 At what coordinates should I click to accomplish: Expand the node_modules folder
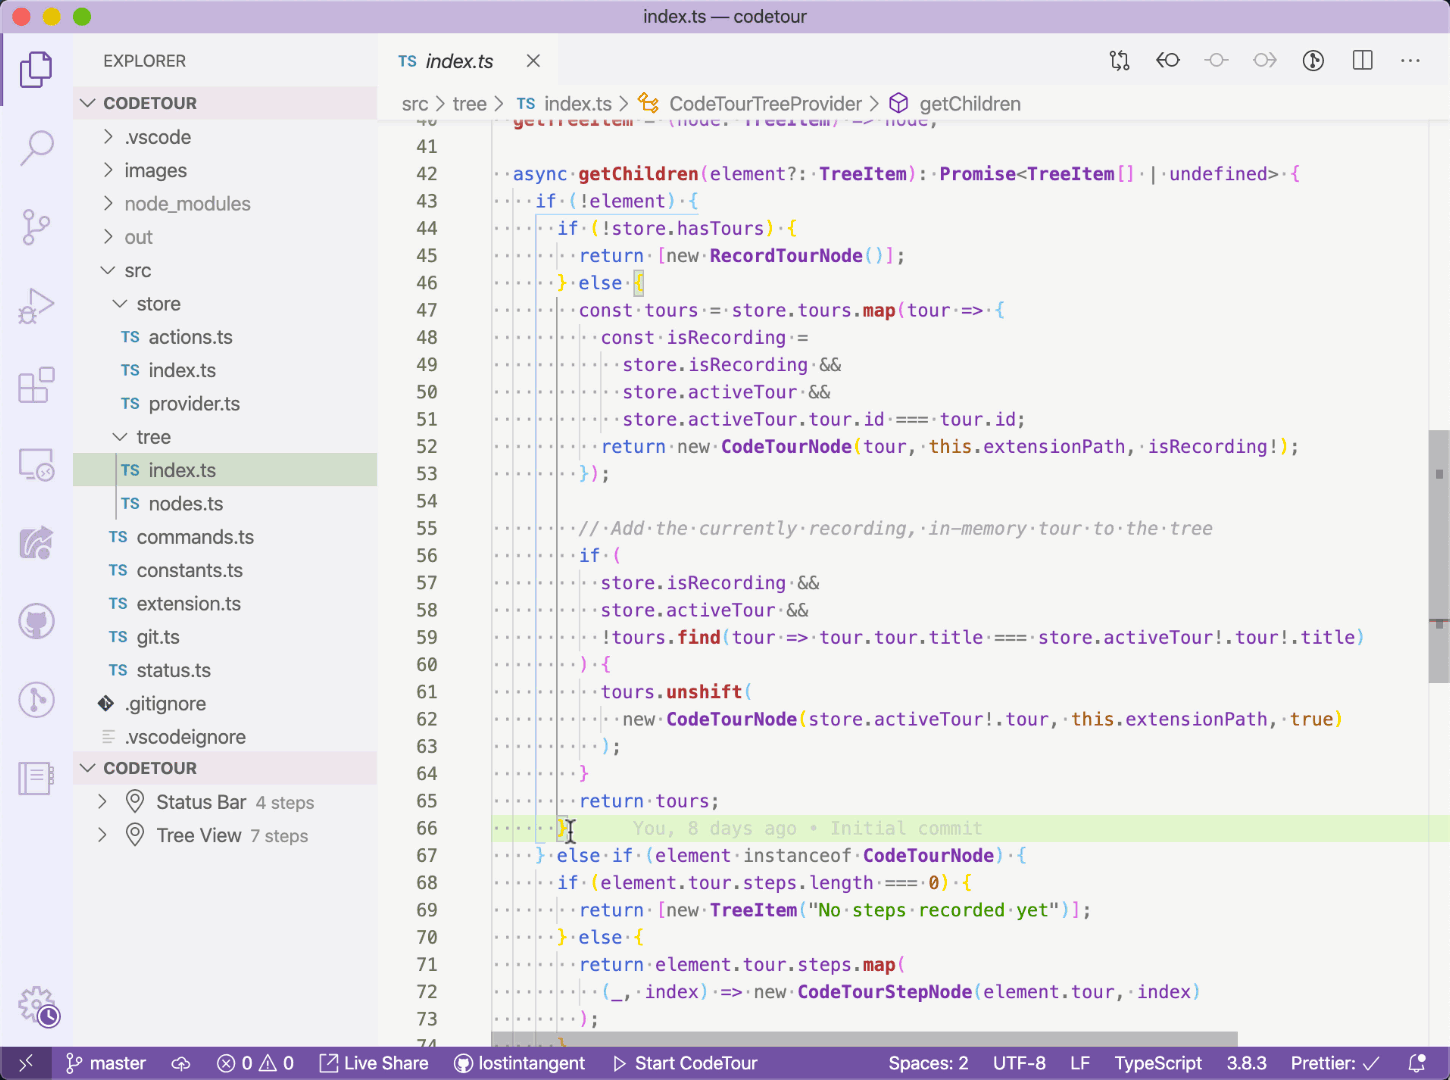click(x=187, y=204)
